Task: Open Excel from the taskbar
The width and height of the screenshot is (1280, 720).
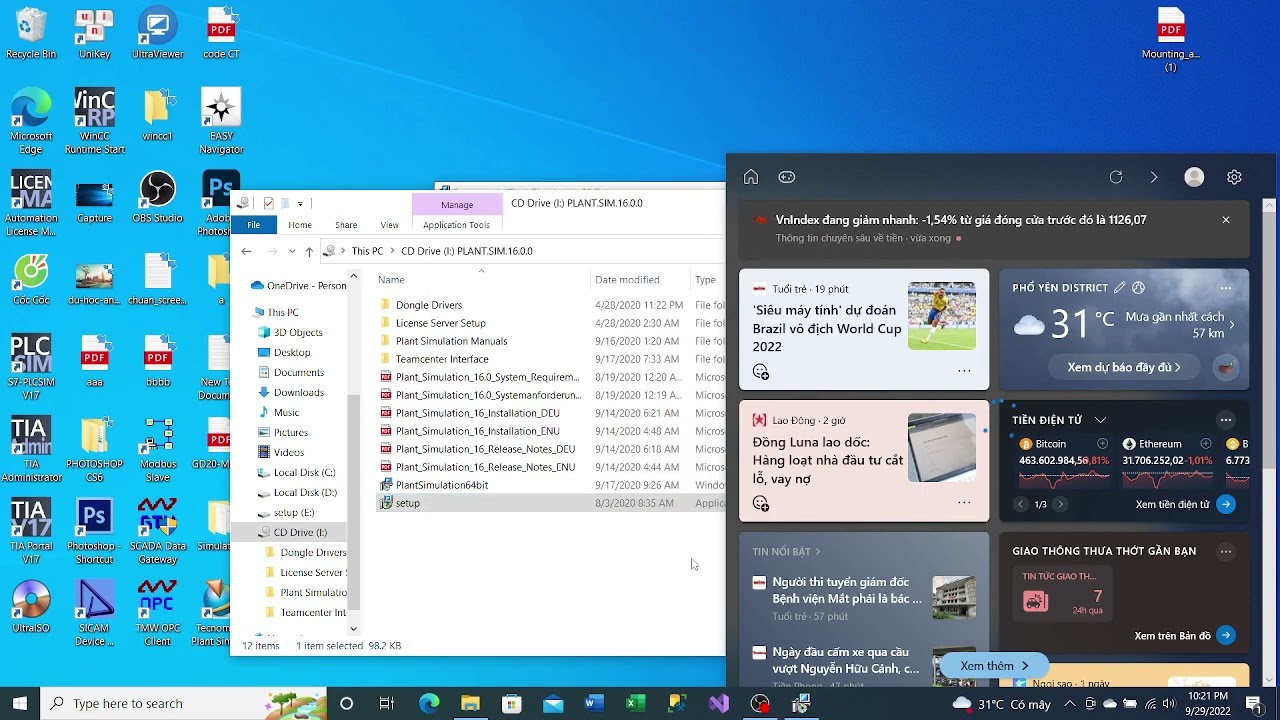Action: 636,704
